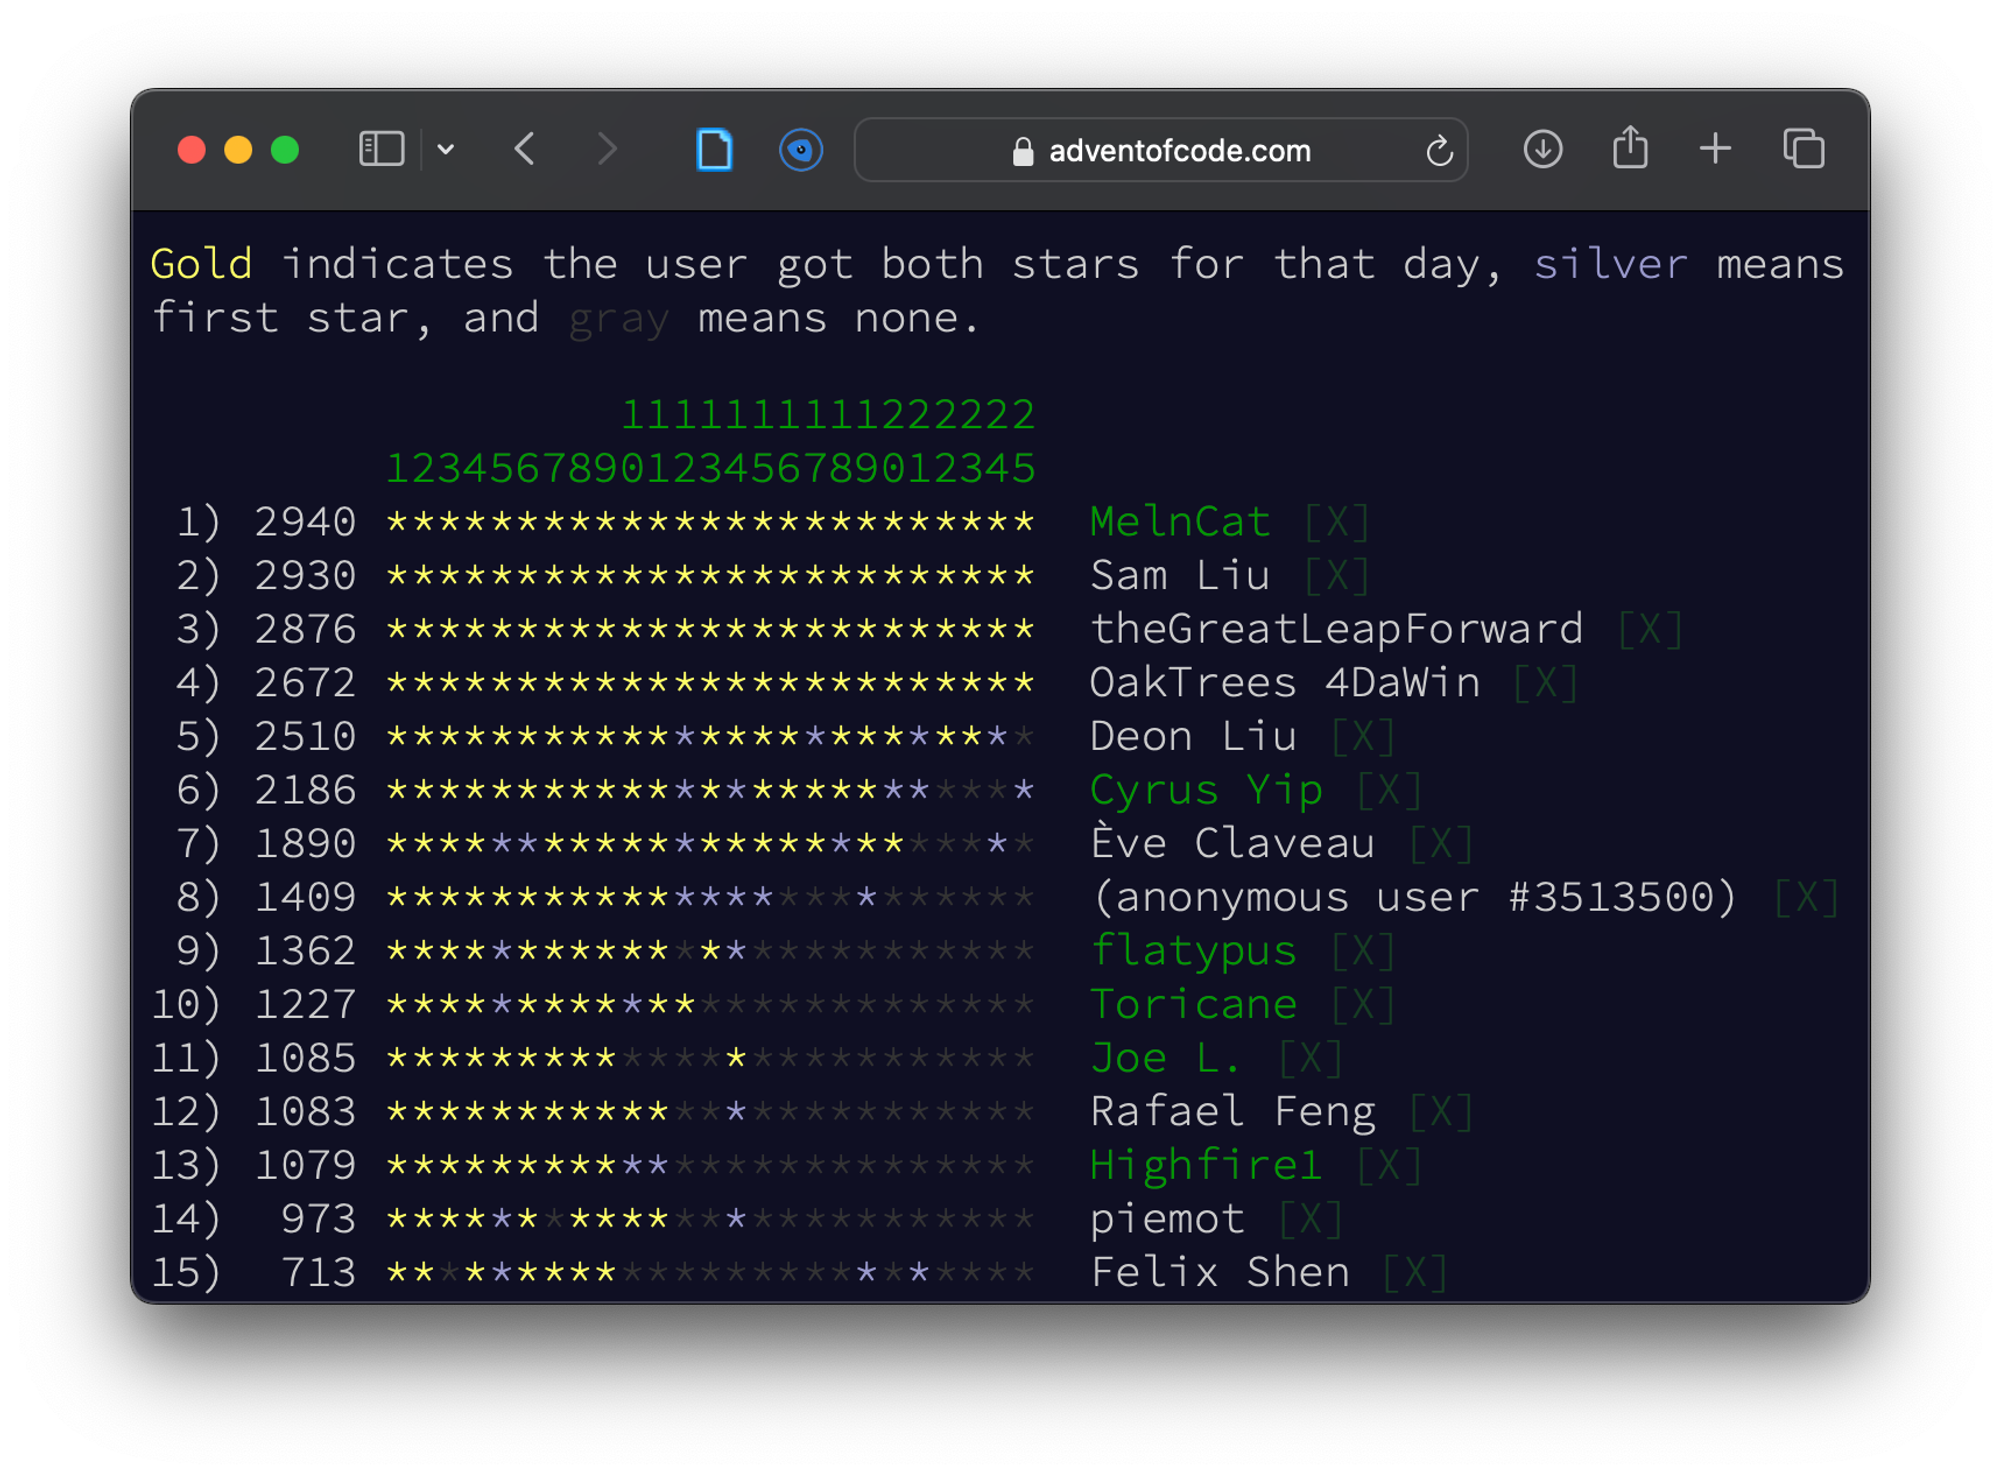Click the share/export icon in toolbar
Screen dimensions: 2000x1476
(x=1630, y=151)
